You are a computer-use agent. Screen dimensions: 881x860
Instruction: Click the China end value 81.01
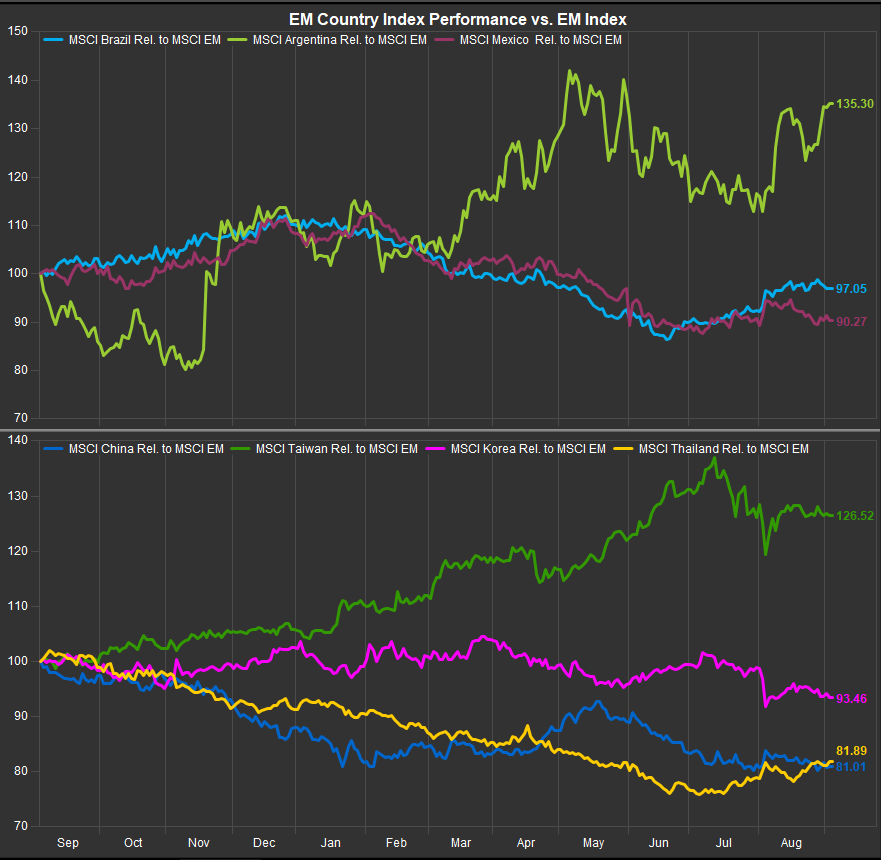[851, 767]
